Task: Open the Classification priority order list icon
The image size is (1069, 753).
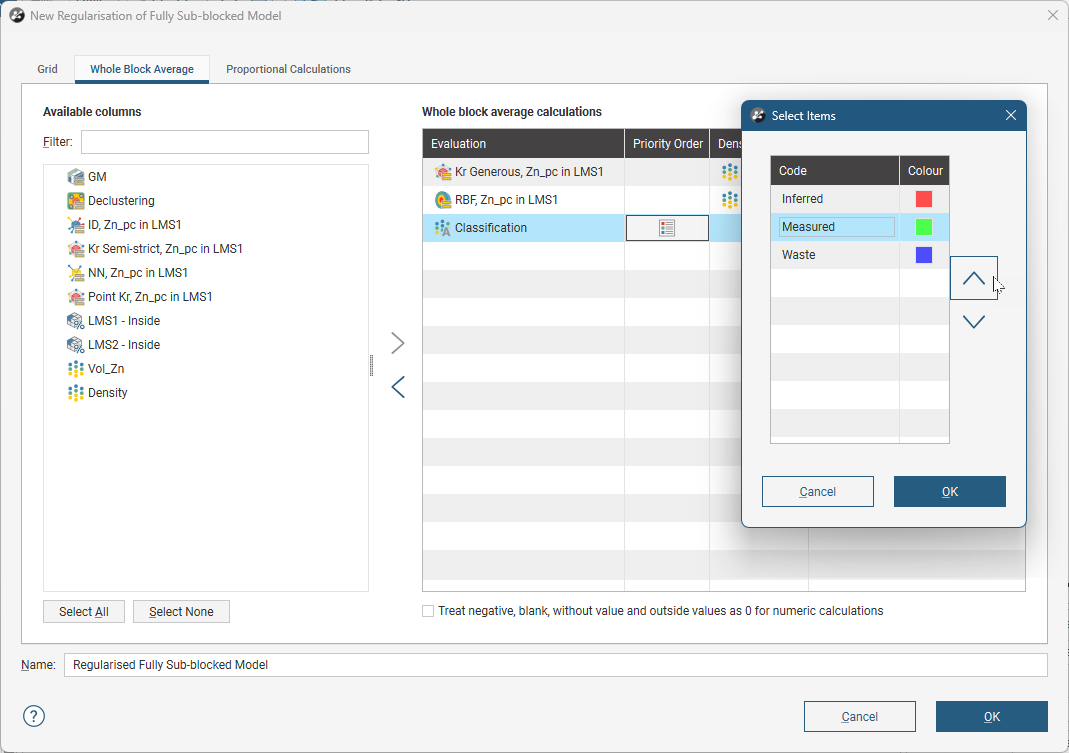Action: click(x=667, y=228)
